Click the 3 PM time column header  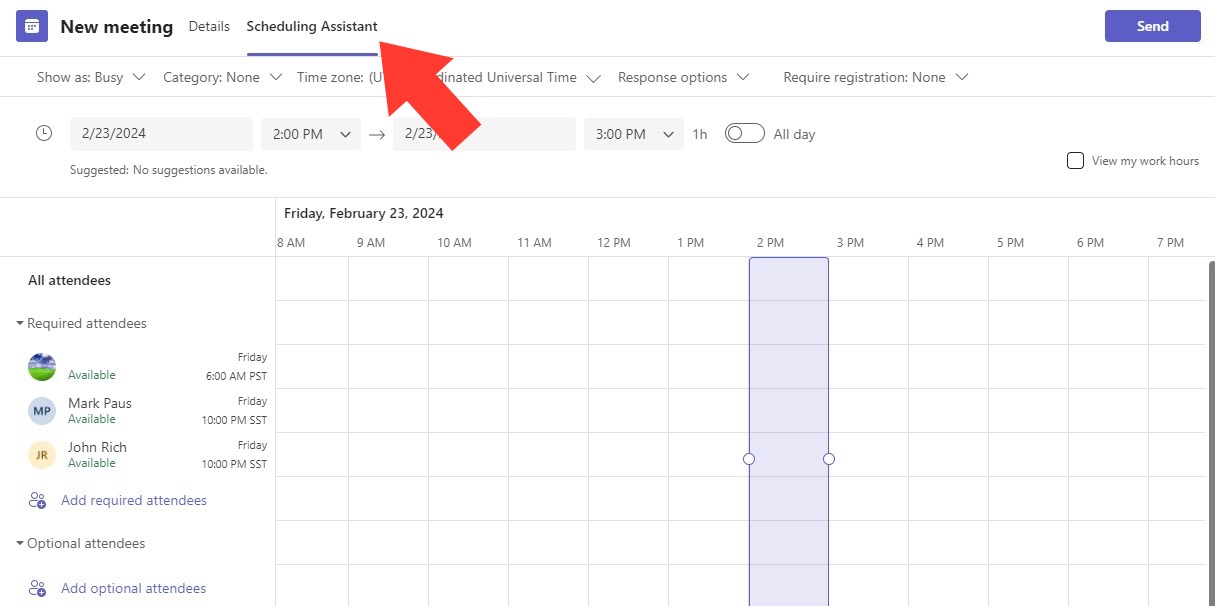pos(850,243)
